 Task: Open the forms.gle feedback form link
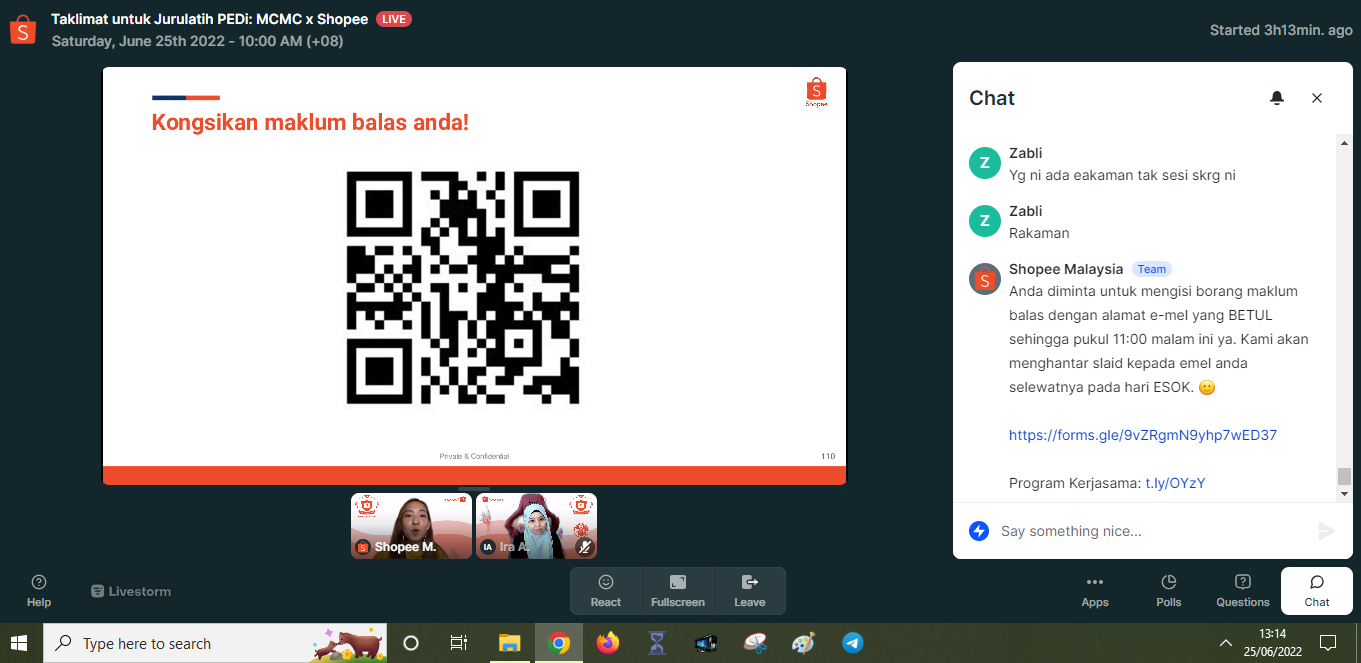pos(1143,435)
